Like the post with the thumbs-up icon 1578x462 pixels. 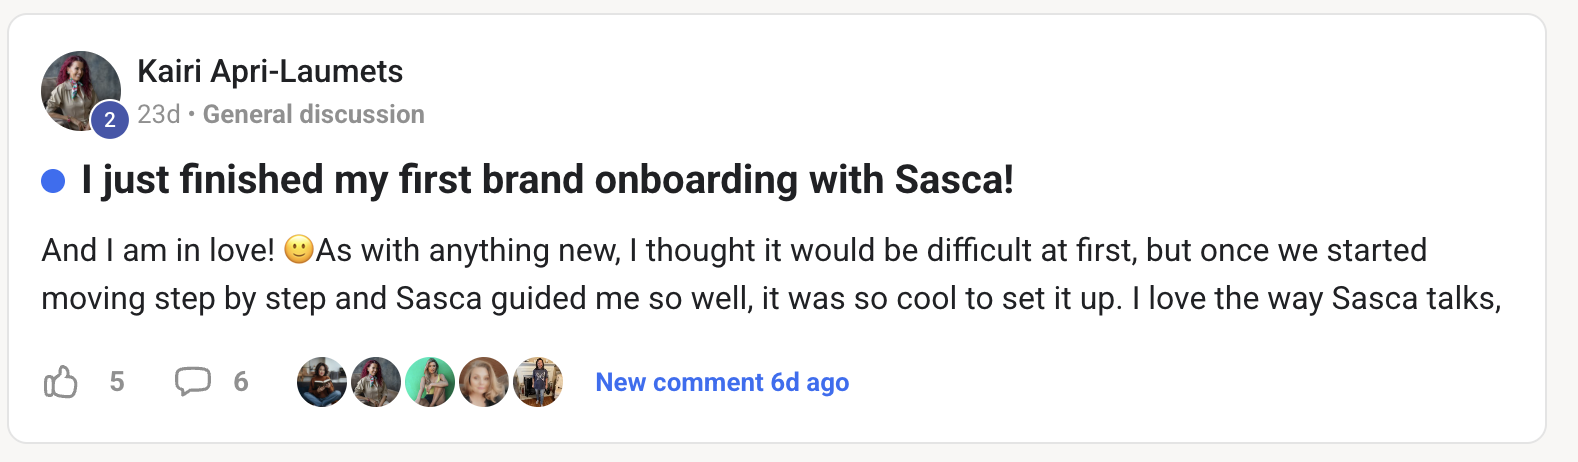[x=61, y=382]
